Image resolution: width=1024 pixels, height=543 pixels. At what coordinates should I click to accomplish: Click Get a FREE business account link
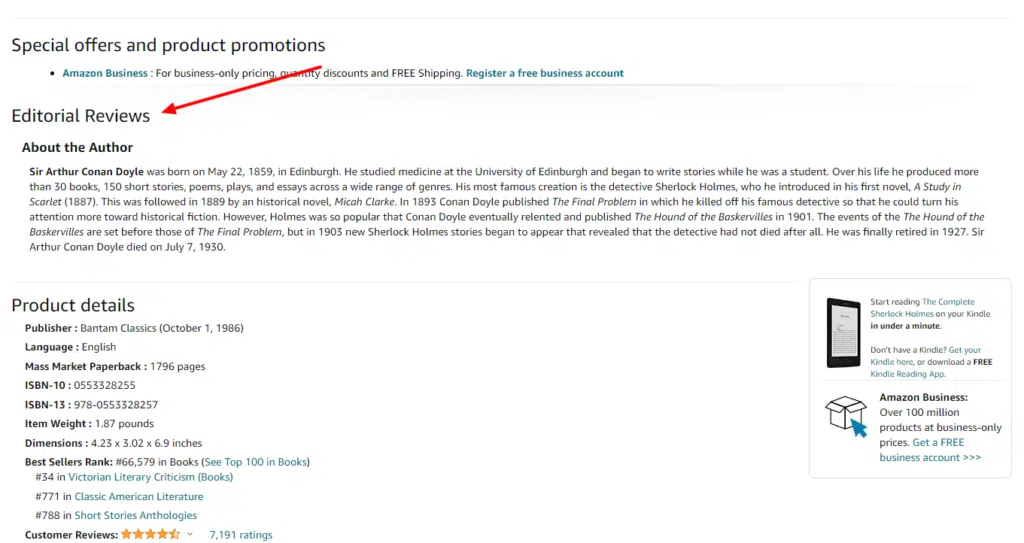[930, 450]
